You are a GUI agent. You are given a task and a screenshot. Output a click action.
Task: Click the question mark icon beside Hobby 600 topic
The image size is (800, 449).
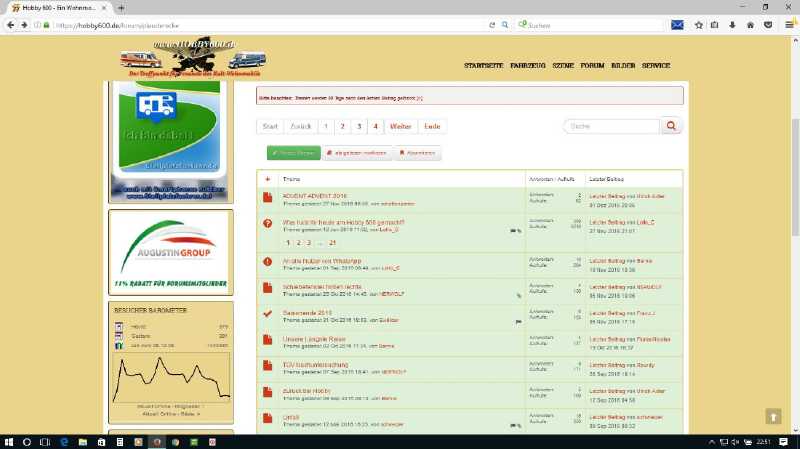tap(267, 223)
